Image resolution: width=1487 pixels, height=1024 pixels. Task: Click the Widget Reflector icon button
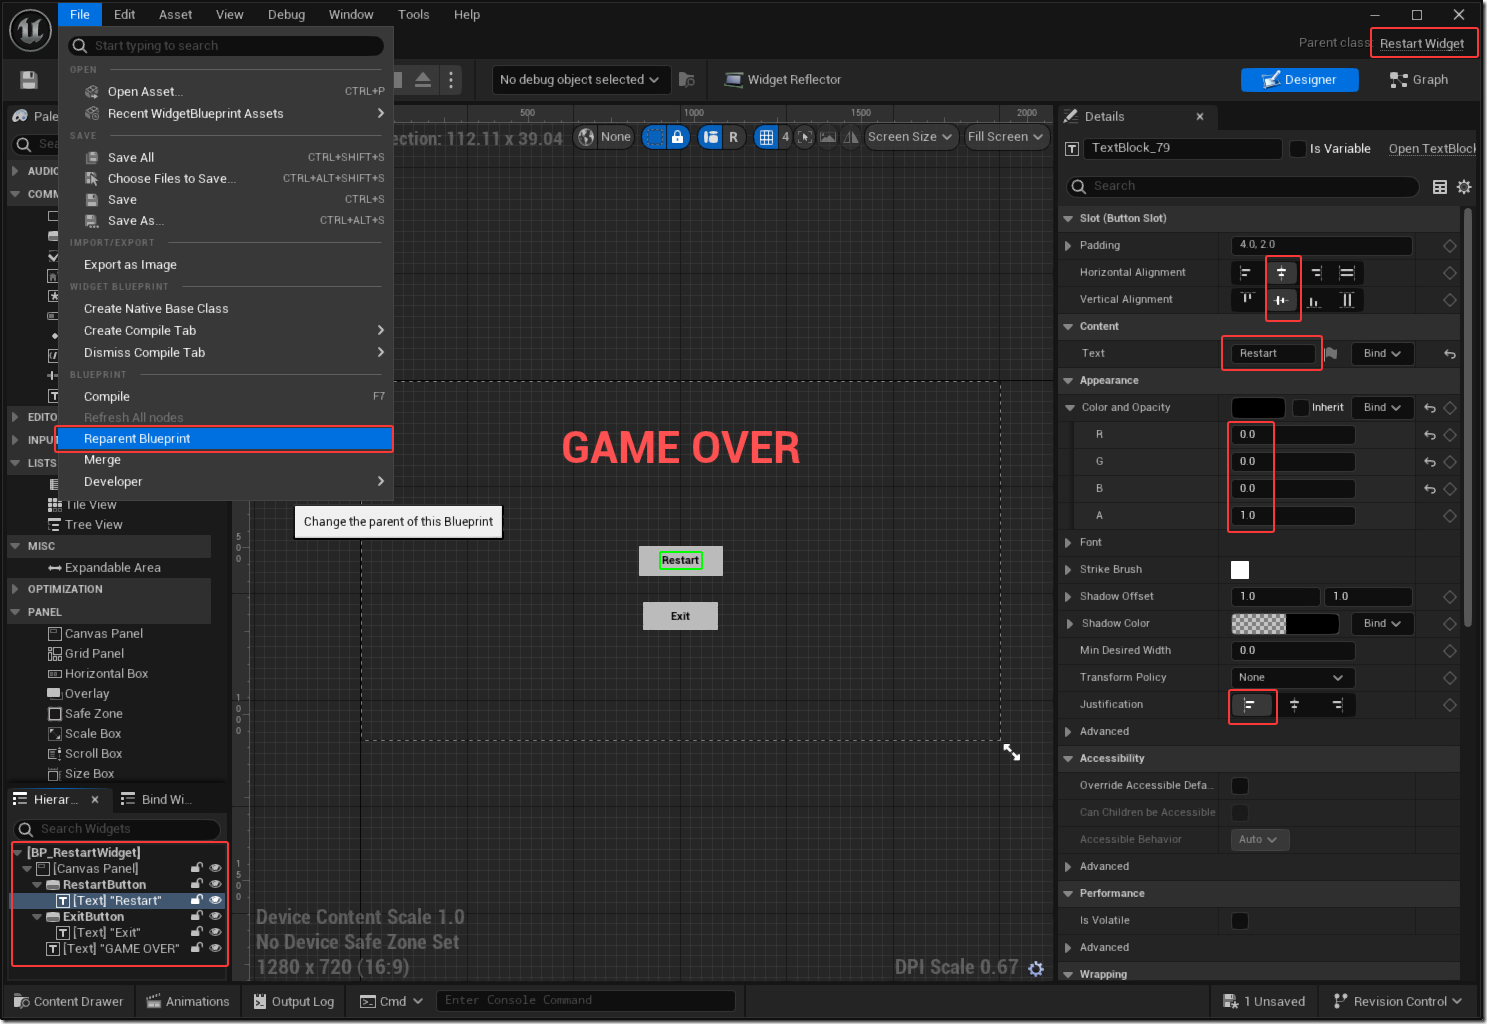[783, 80]
